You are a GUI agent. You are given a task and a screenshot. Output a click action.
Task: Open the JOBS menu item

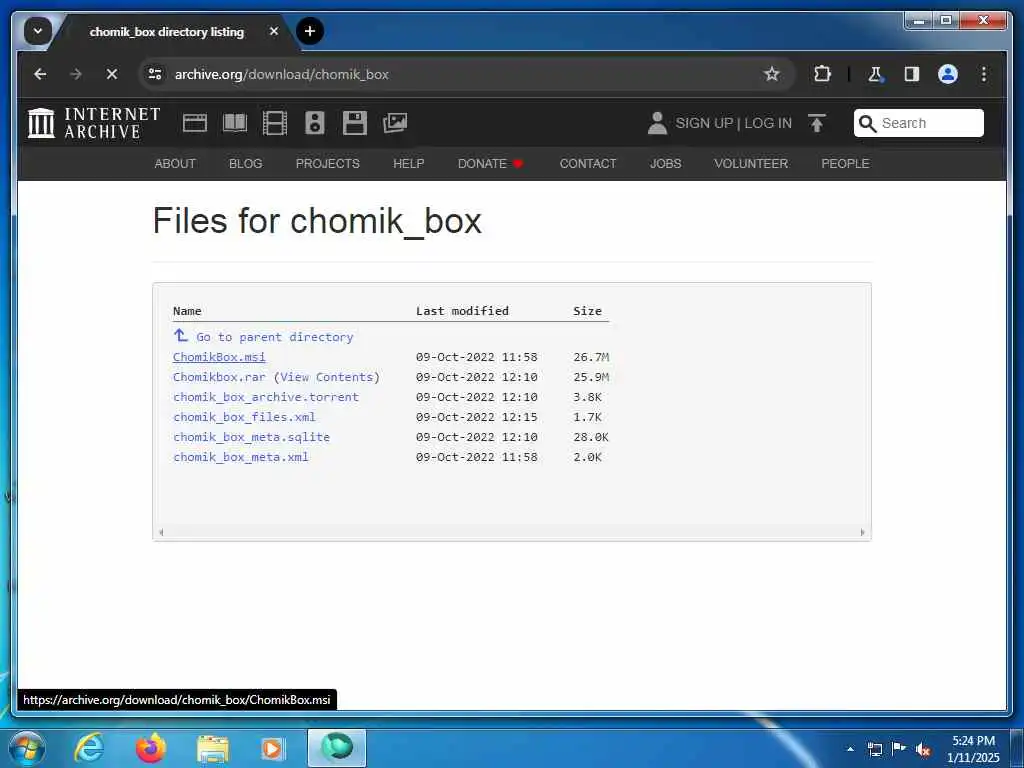coord(665,164)
